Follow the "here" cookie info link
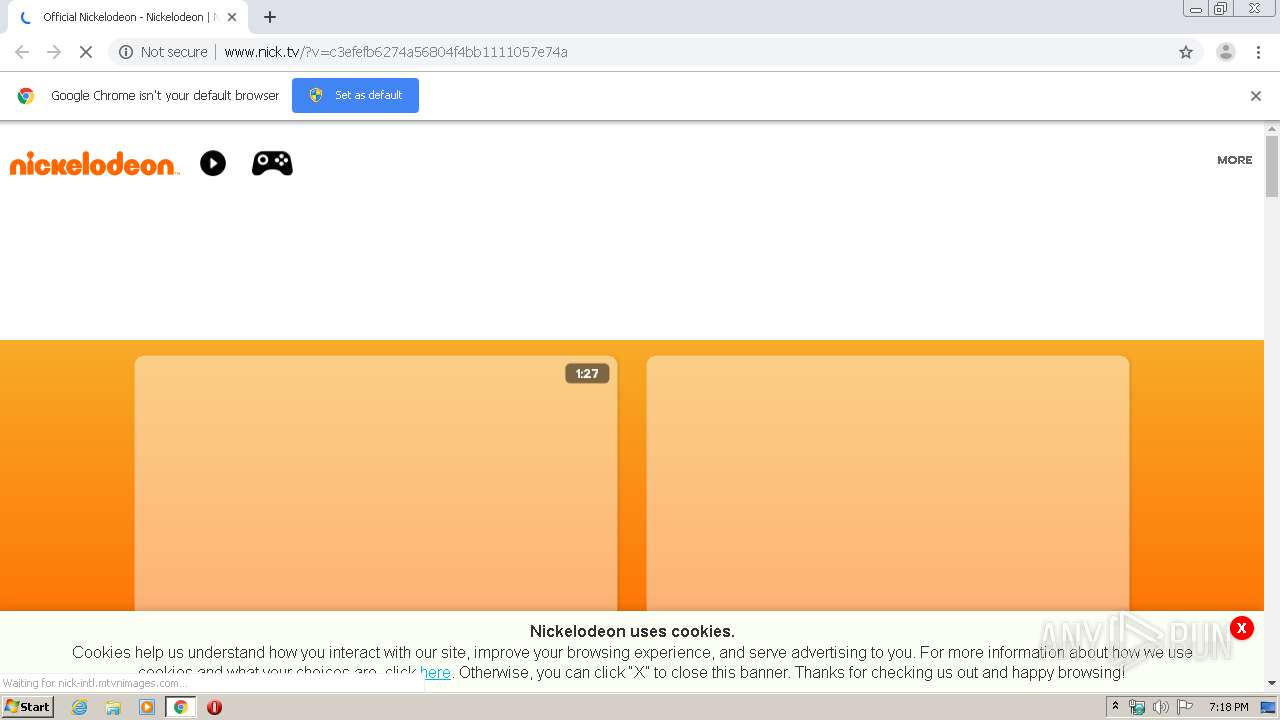The width and height of the screenshot is (1280, 720). [x=435, y=673]
